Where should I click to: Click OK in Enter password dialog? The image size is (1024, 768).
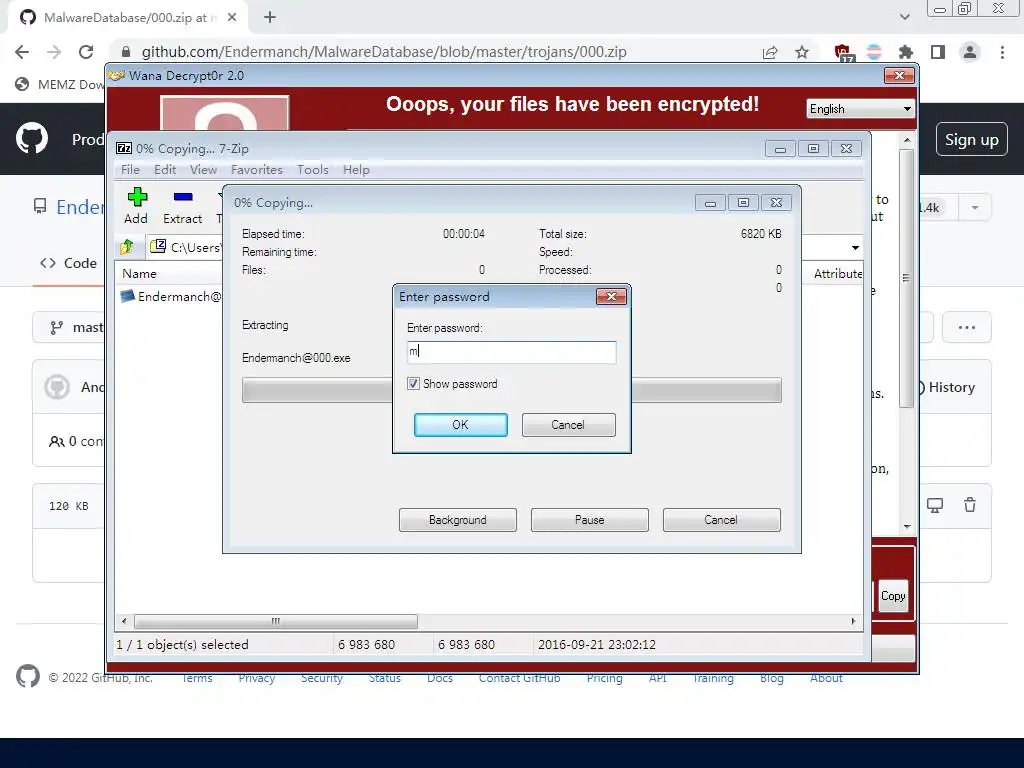point(460,424)
